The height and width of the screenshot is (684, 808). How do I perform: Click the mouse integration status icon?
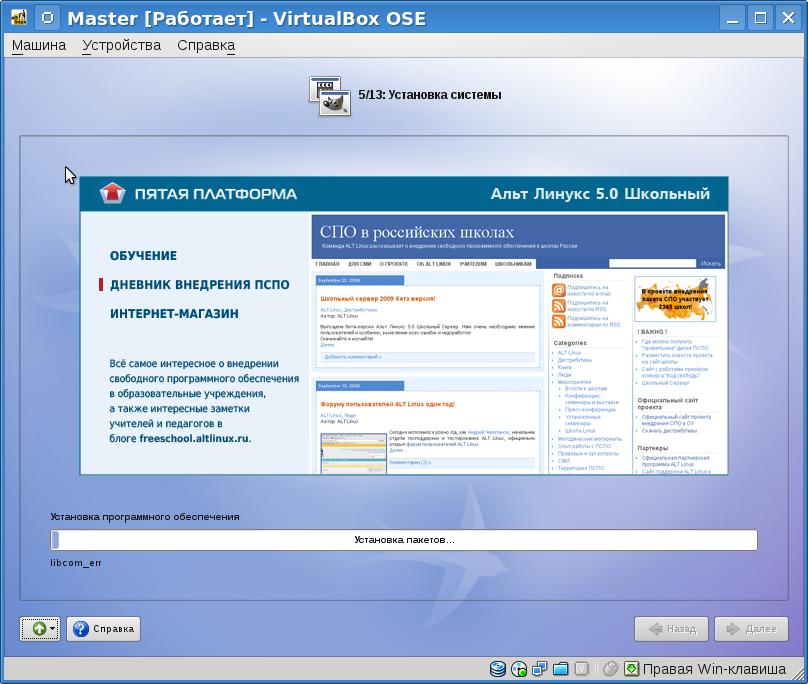(611, 669)
